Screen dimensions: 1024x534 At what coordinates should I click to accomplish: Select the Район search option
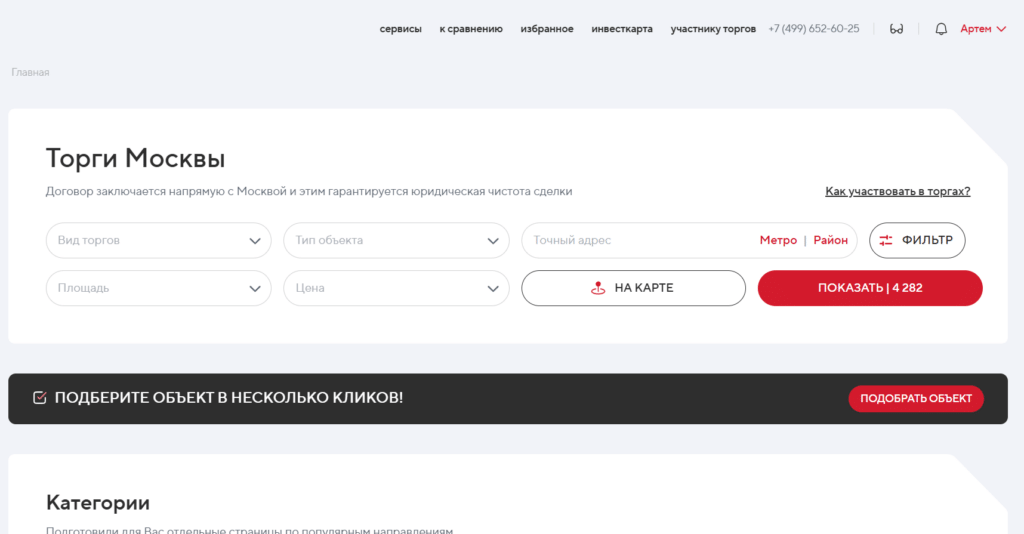831,240
